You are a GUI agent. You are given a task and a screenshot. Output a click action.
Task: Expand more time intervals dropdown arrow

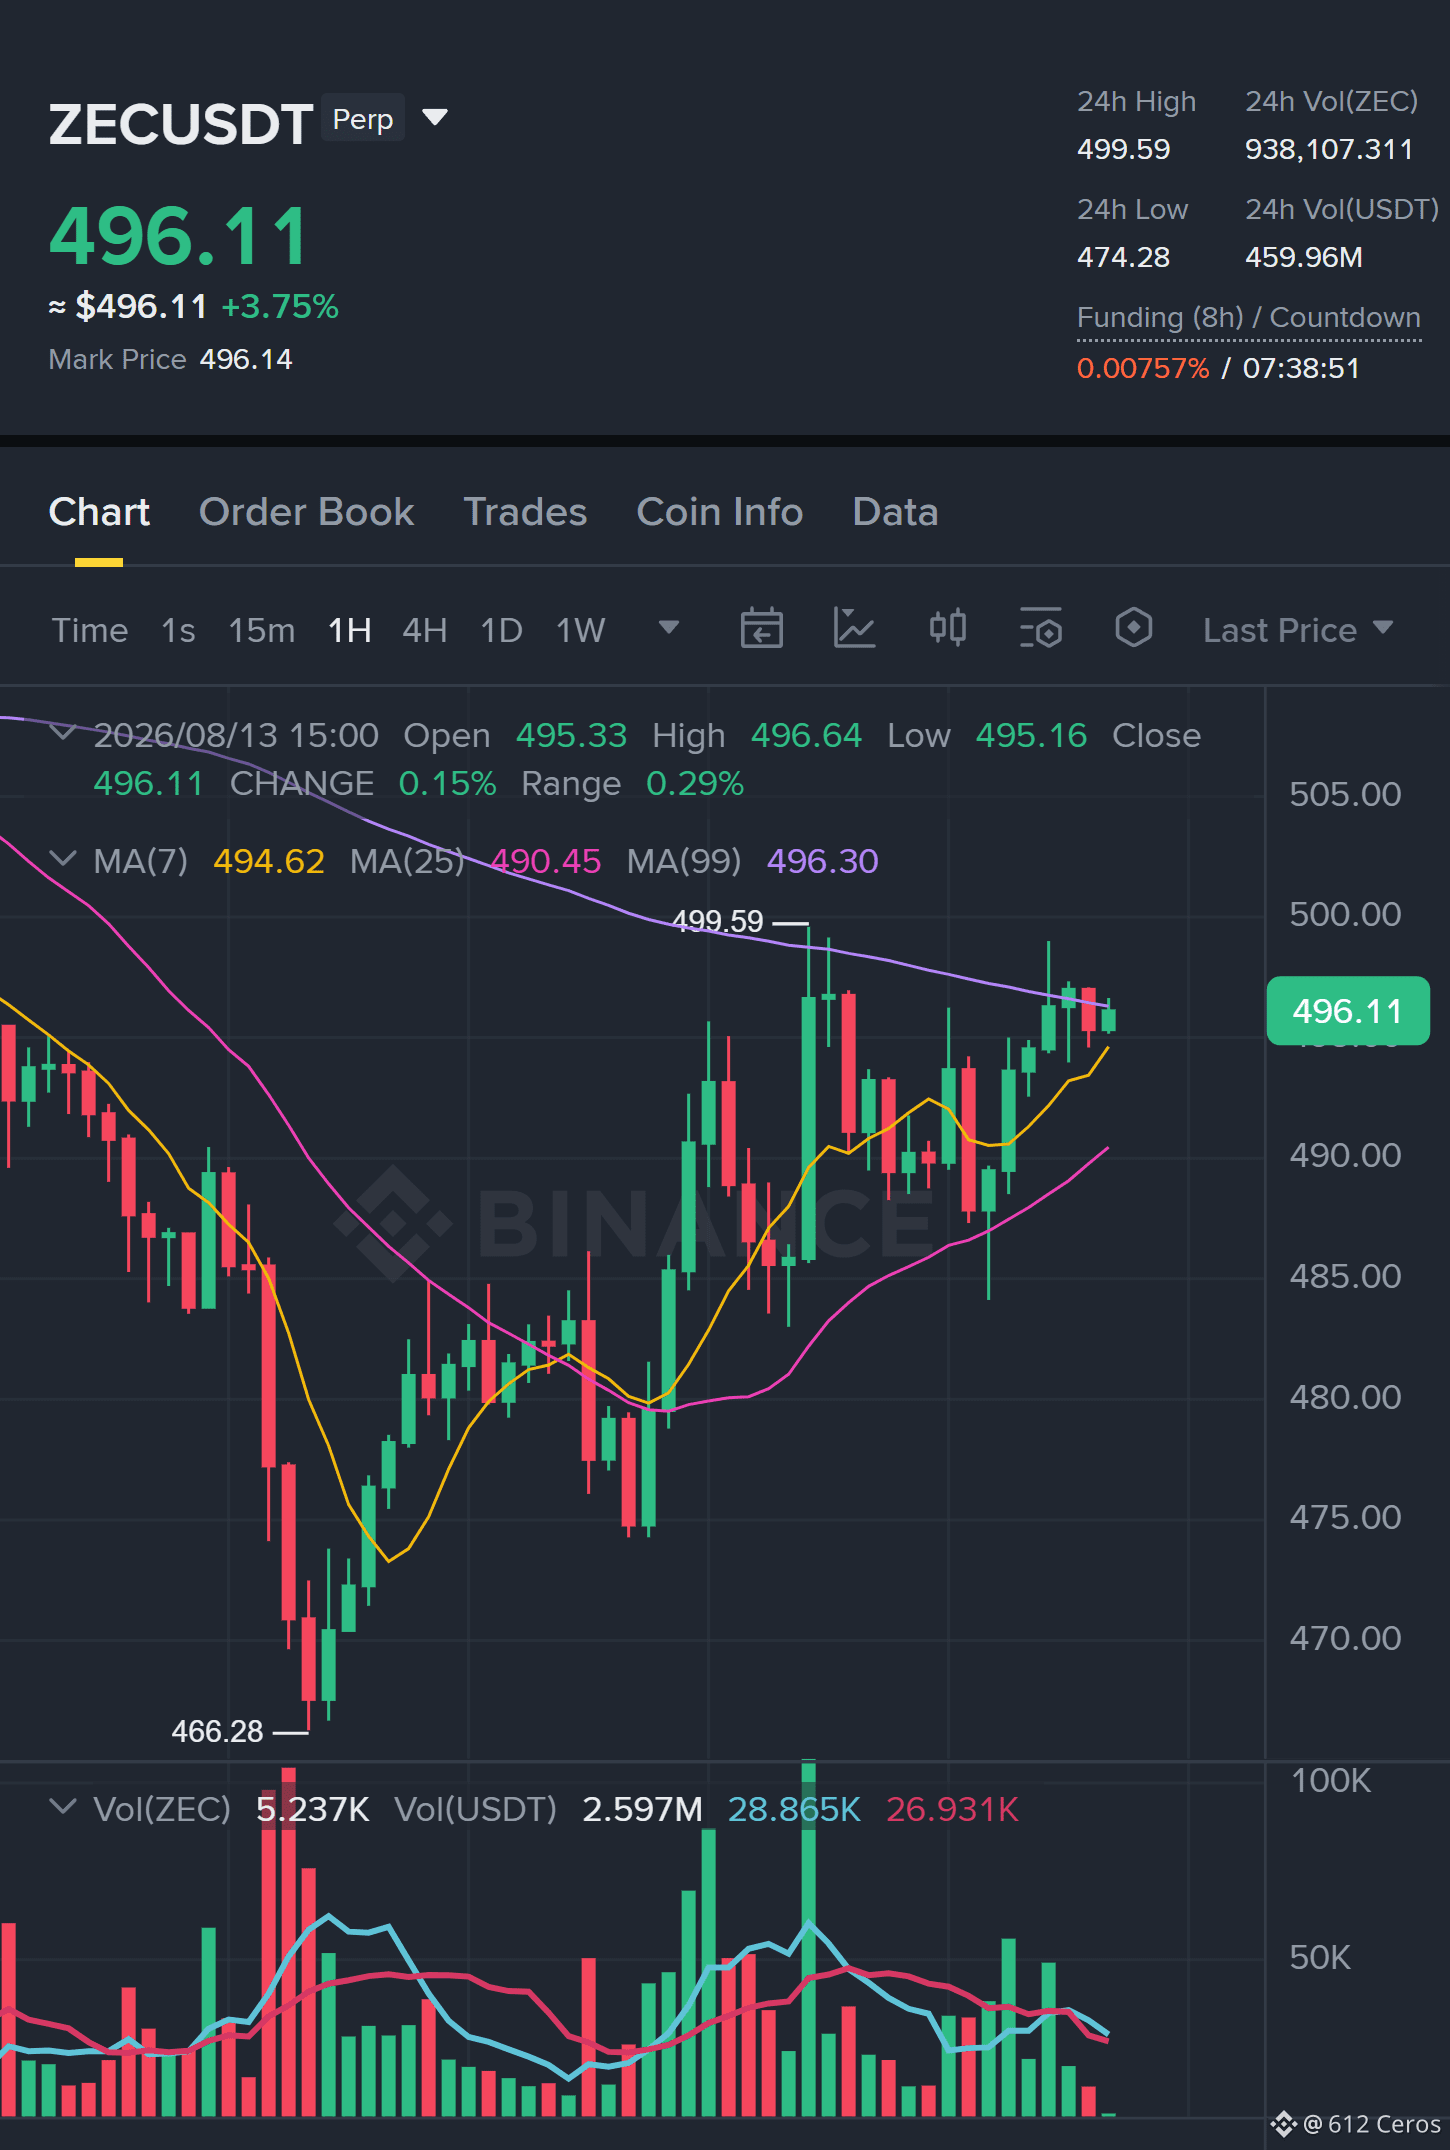point(669,628)
